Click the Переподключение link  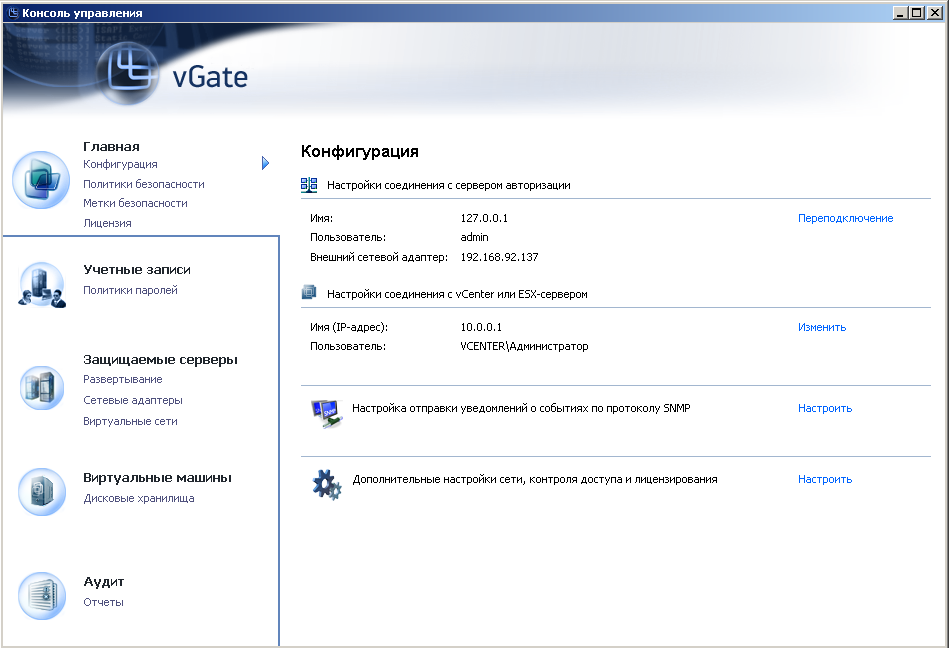click(x=846, y=218)
